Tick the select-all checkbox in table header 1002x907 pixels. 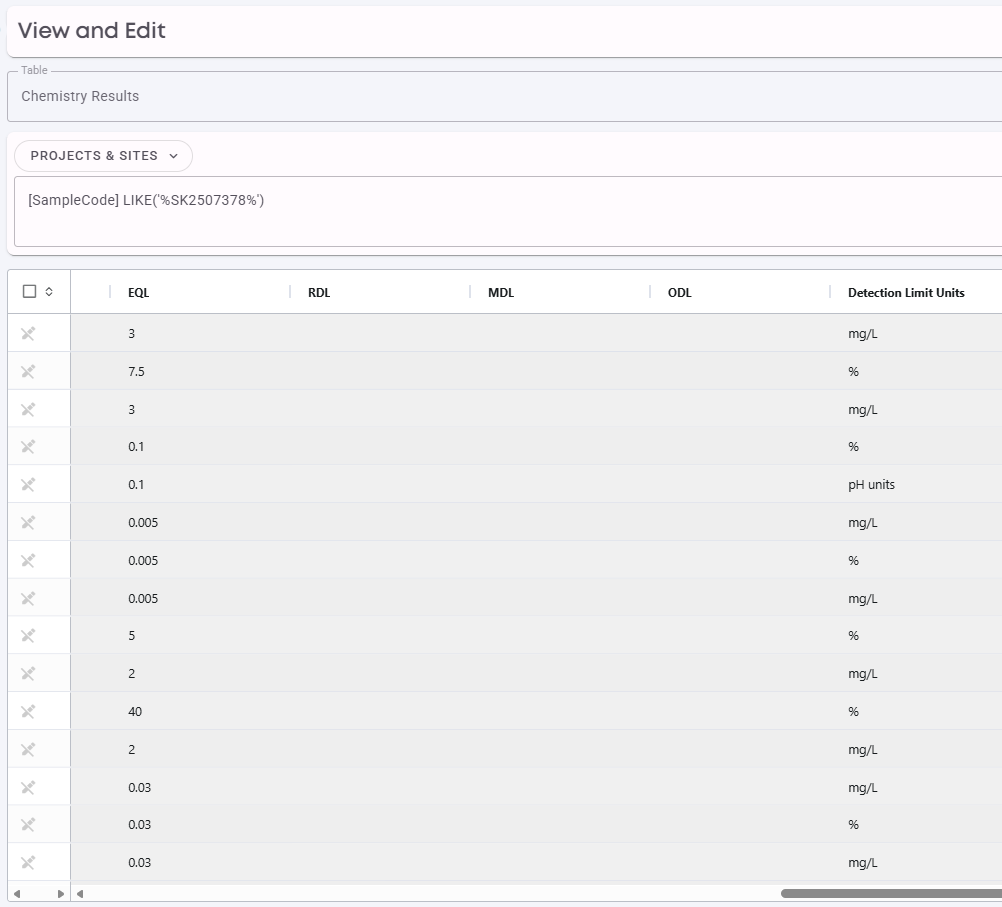(29, 291)
